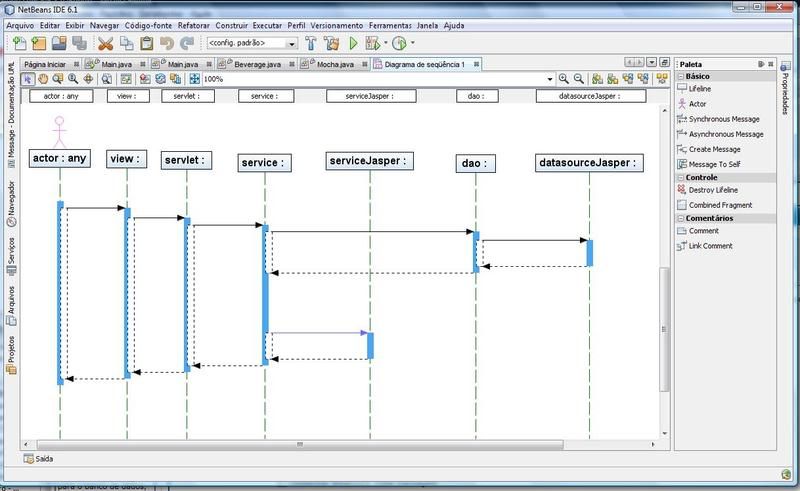Click the Cut scissors icon

pos(105,44)
